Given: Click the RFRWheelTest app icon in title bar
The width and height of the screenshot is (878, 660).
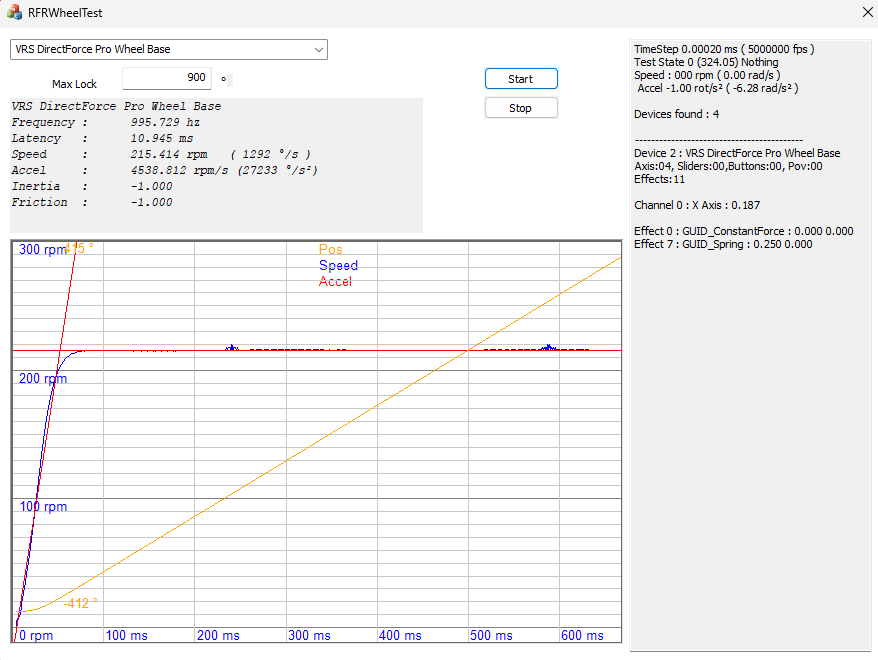Looking at the screenshot, I should click(x=14, y=12).
